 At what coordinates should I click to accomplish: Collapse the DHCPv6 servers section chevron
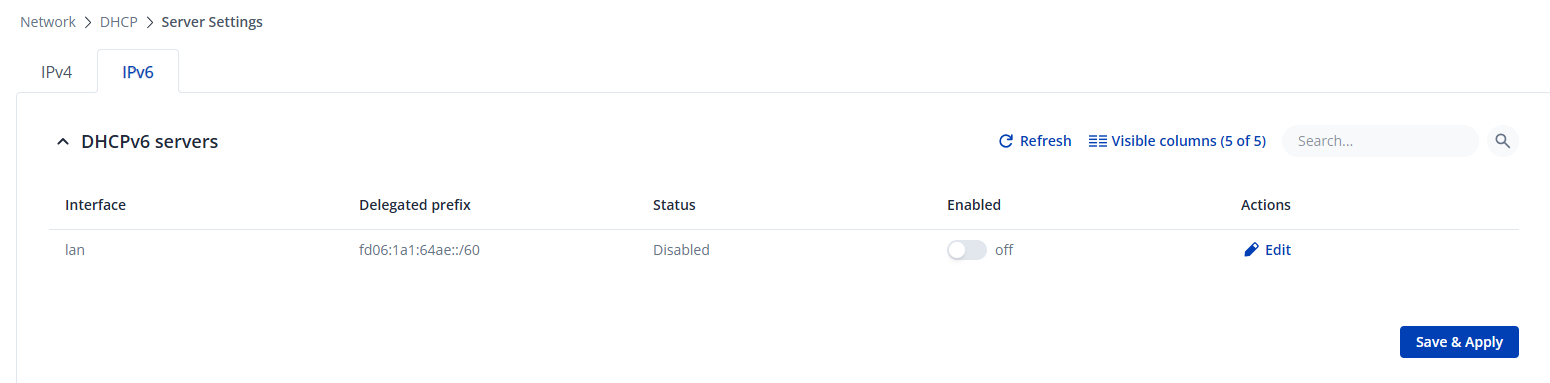coord(63,142)
